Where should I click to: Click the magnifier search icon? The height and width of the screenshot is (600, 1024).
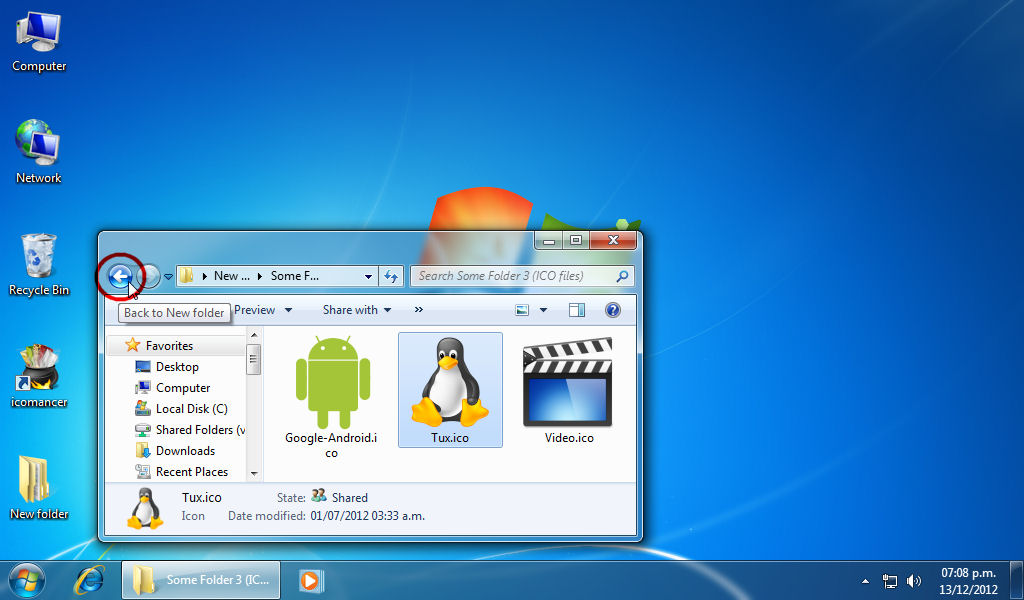(622, 276)
